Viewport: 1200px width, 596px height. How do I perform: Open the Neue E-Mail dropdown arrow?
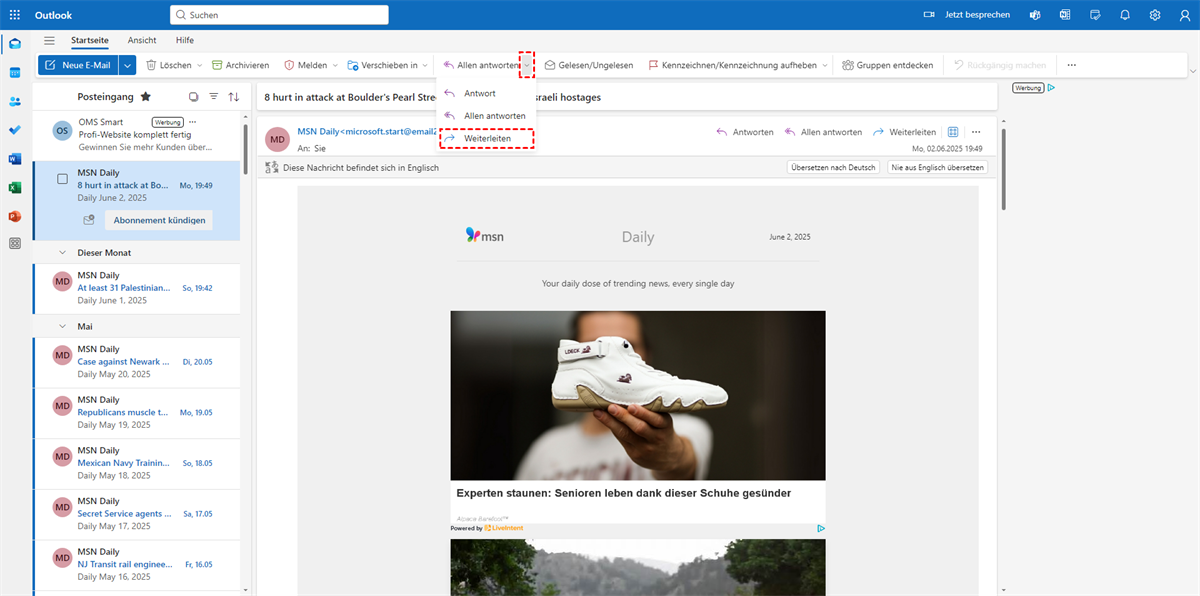click(x=127, y=65)
